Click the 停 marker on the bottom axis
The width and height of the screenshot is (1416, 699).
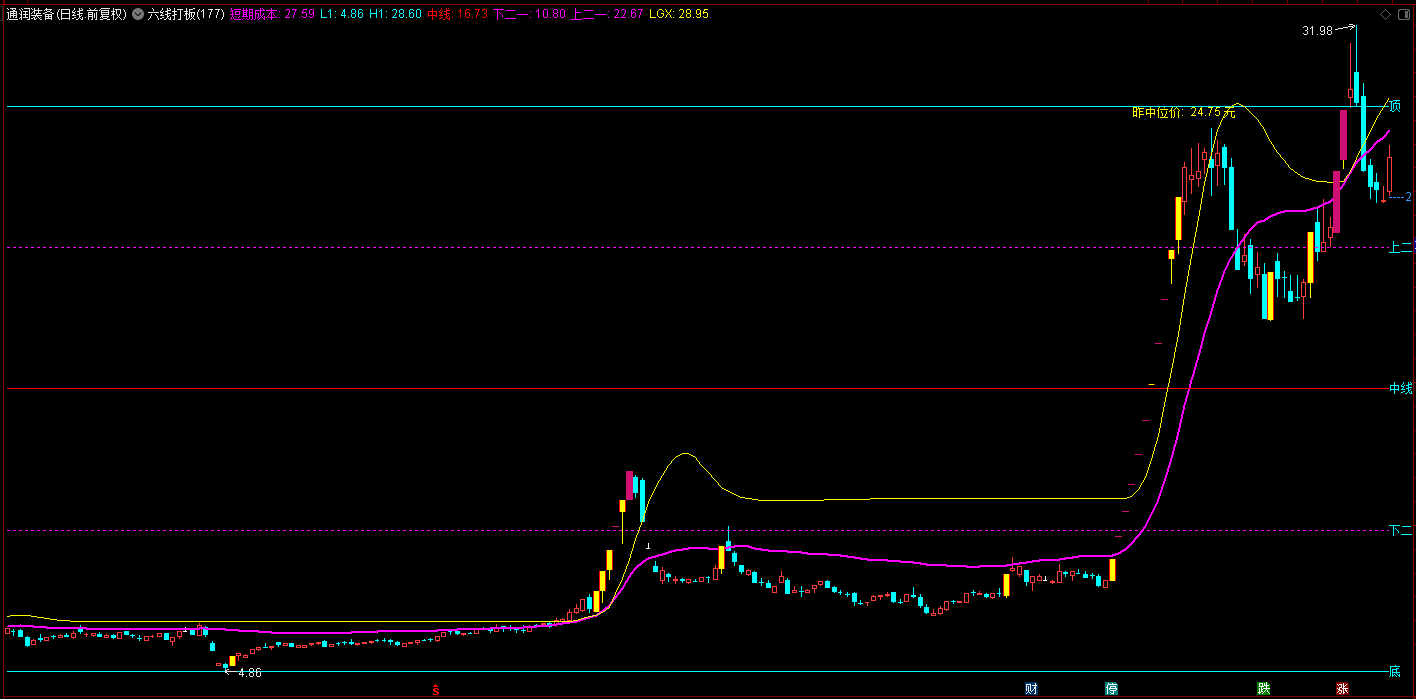1111,688
